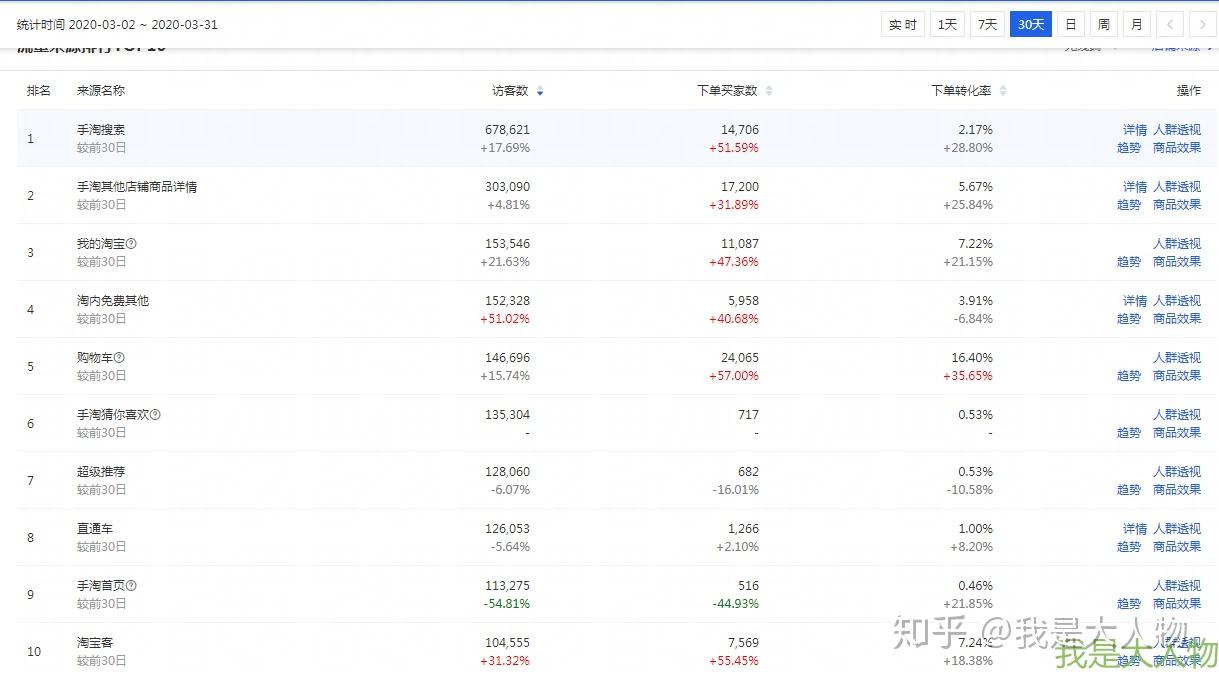Click the 操作 column header
The width and height of the screenshot is (1219, 681).
(x=1189, y=91)
